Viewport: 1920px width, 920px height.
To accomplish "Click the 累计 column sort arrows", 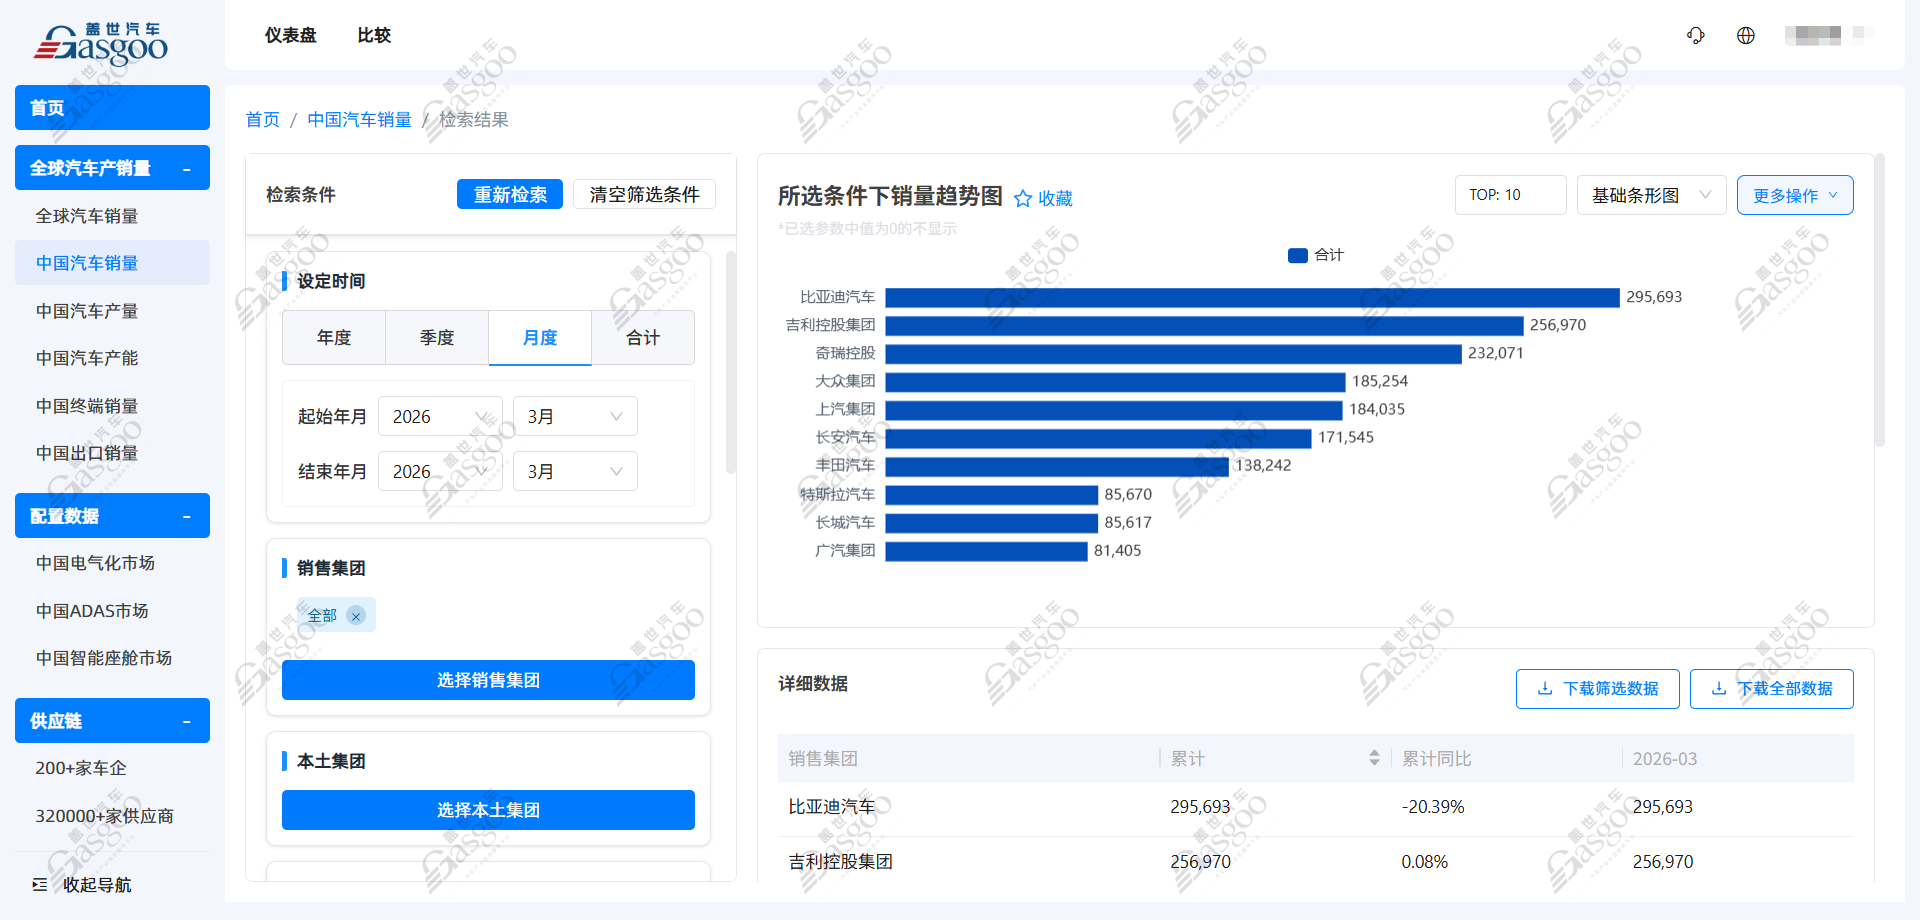I will pyautogui.click(x=1374, y=758).
